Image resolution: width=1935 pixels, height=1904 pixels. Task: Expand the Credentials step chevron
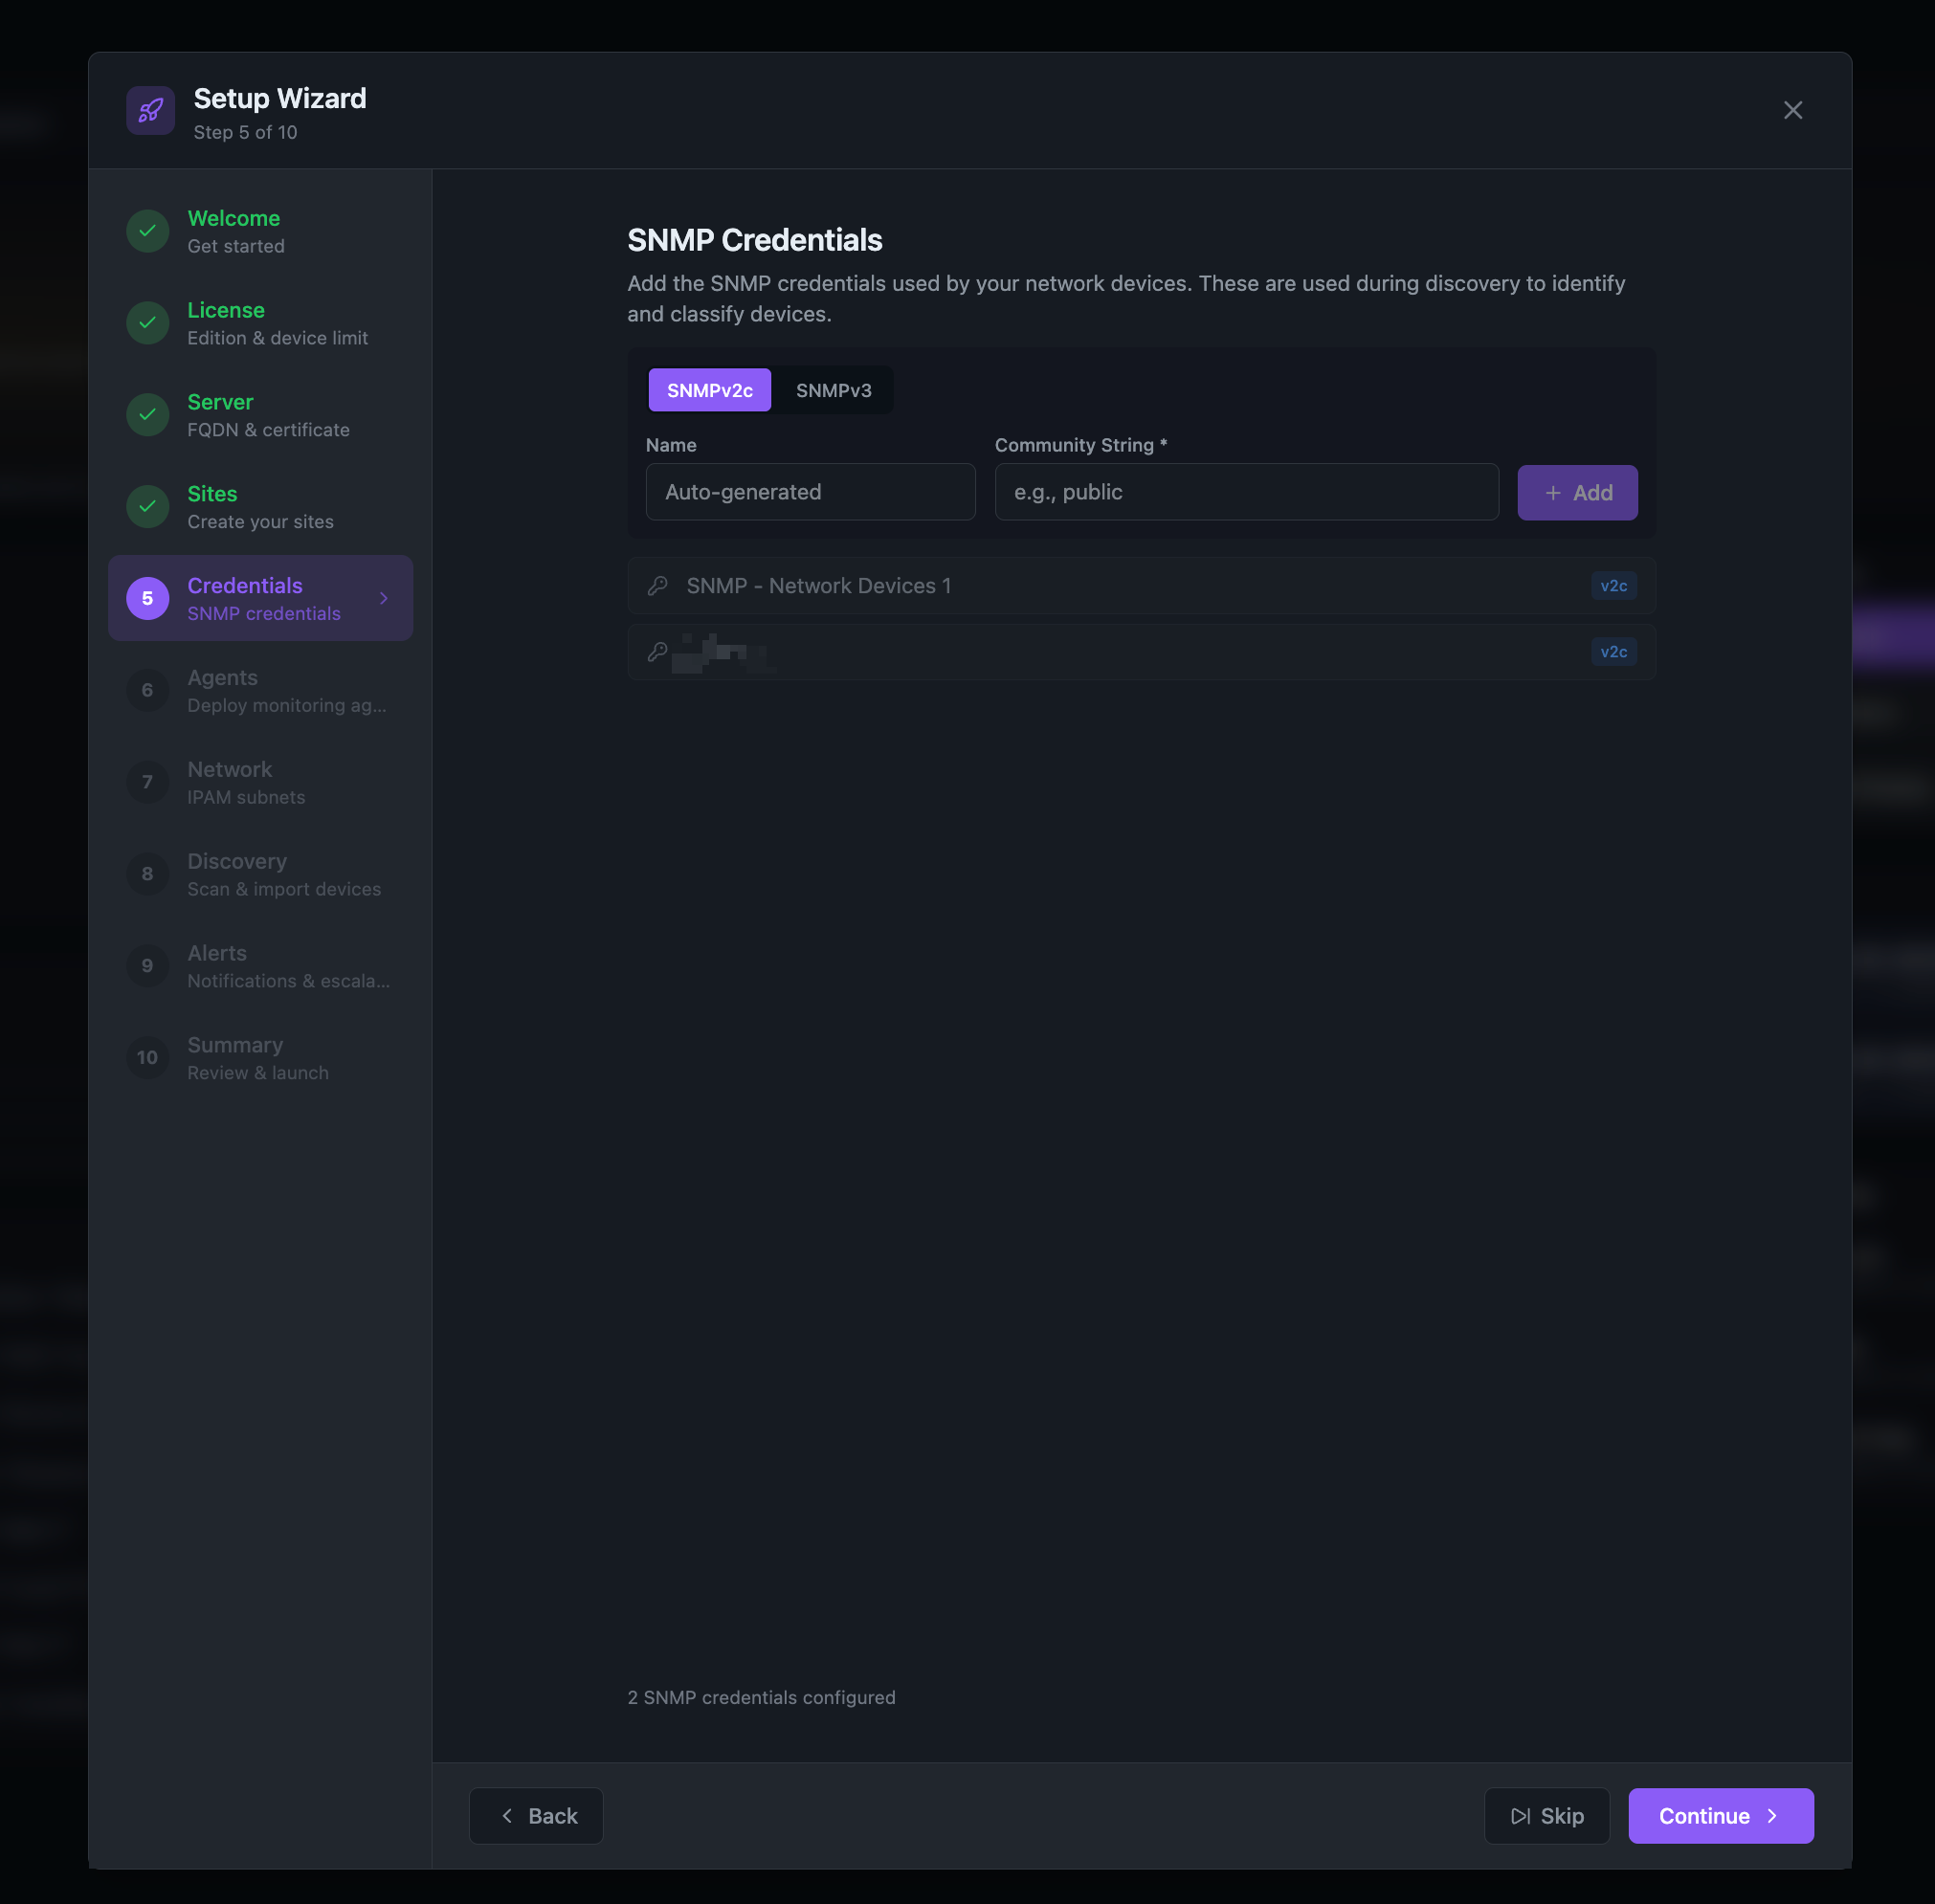(x=383, y=598)
